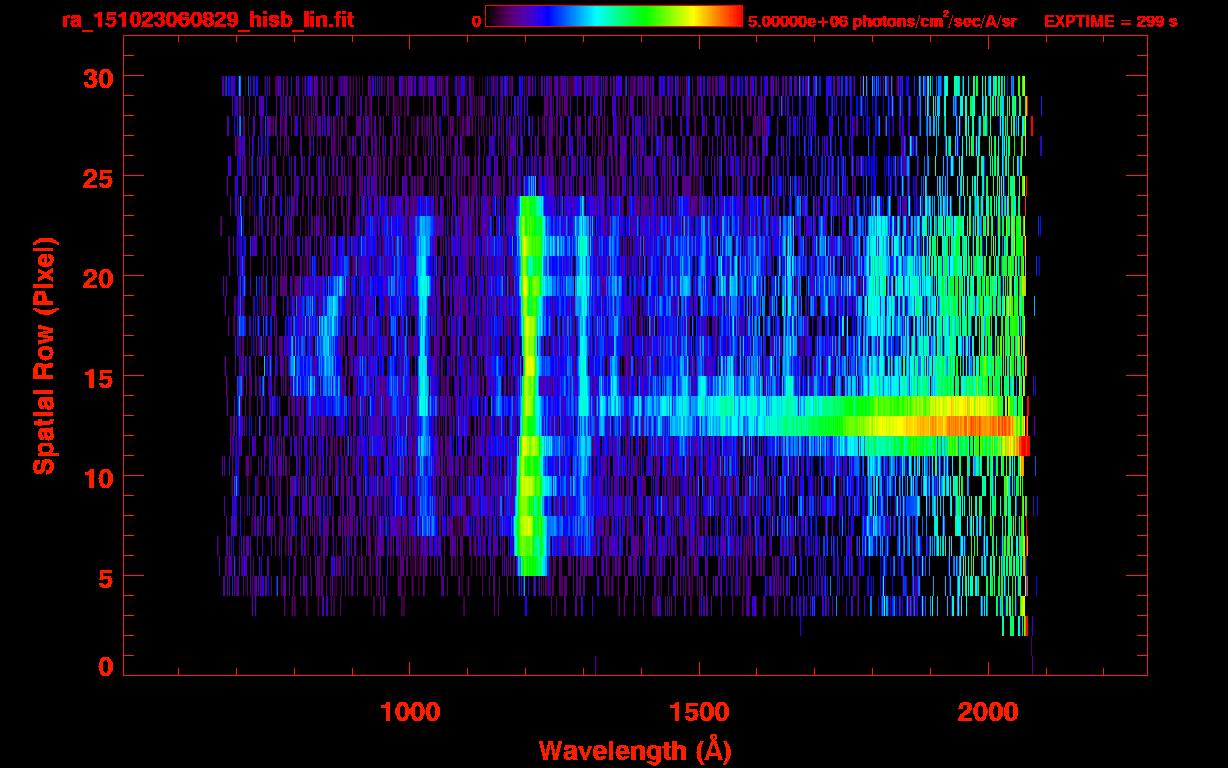The image size is (1228, 768).
Task: Click the bright vertical emission line near 1200 Å
Action: 529,385
